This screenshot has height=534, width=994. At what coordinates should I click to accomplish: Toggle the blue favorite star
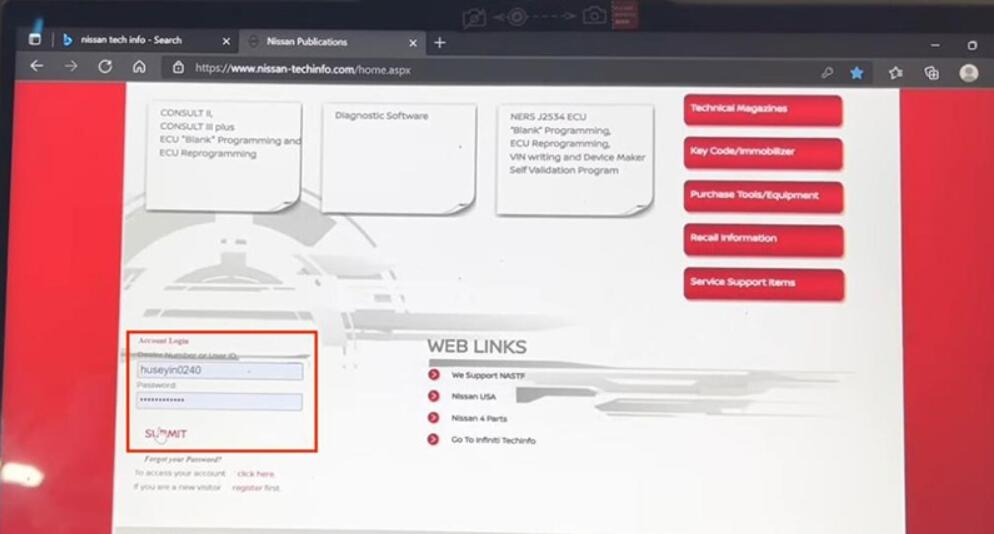856,73
